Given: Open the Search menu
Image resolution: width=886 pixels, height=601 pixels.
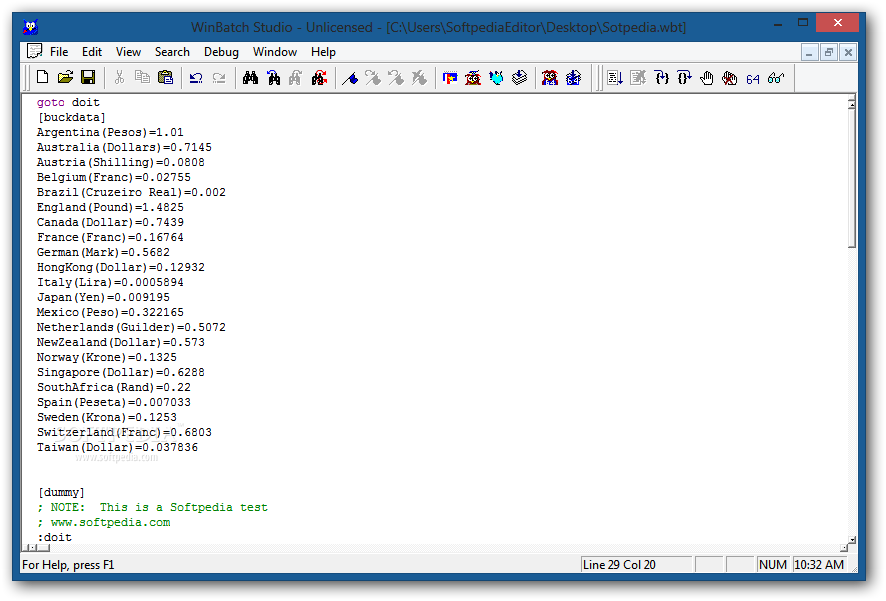Looking at the screenshot, I should click(172, 52).
